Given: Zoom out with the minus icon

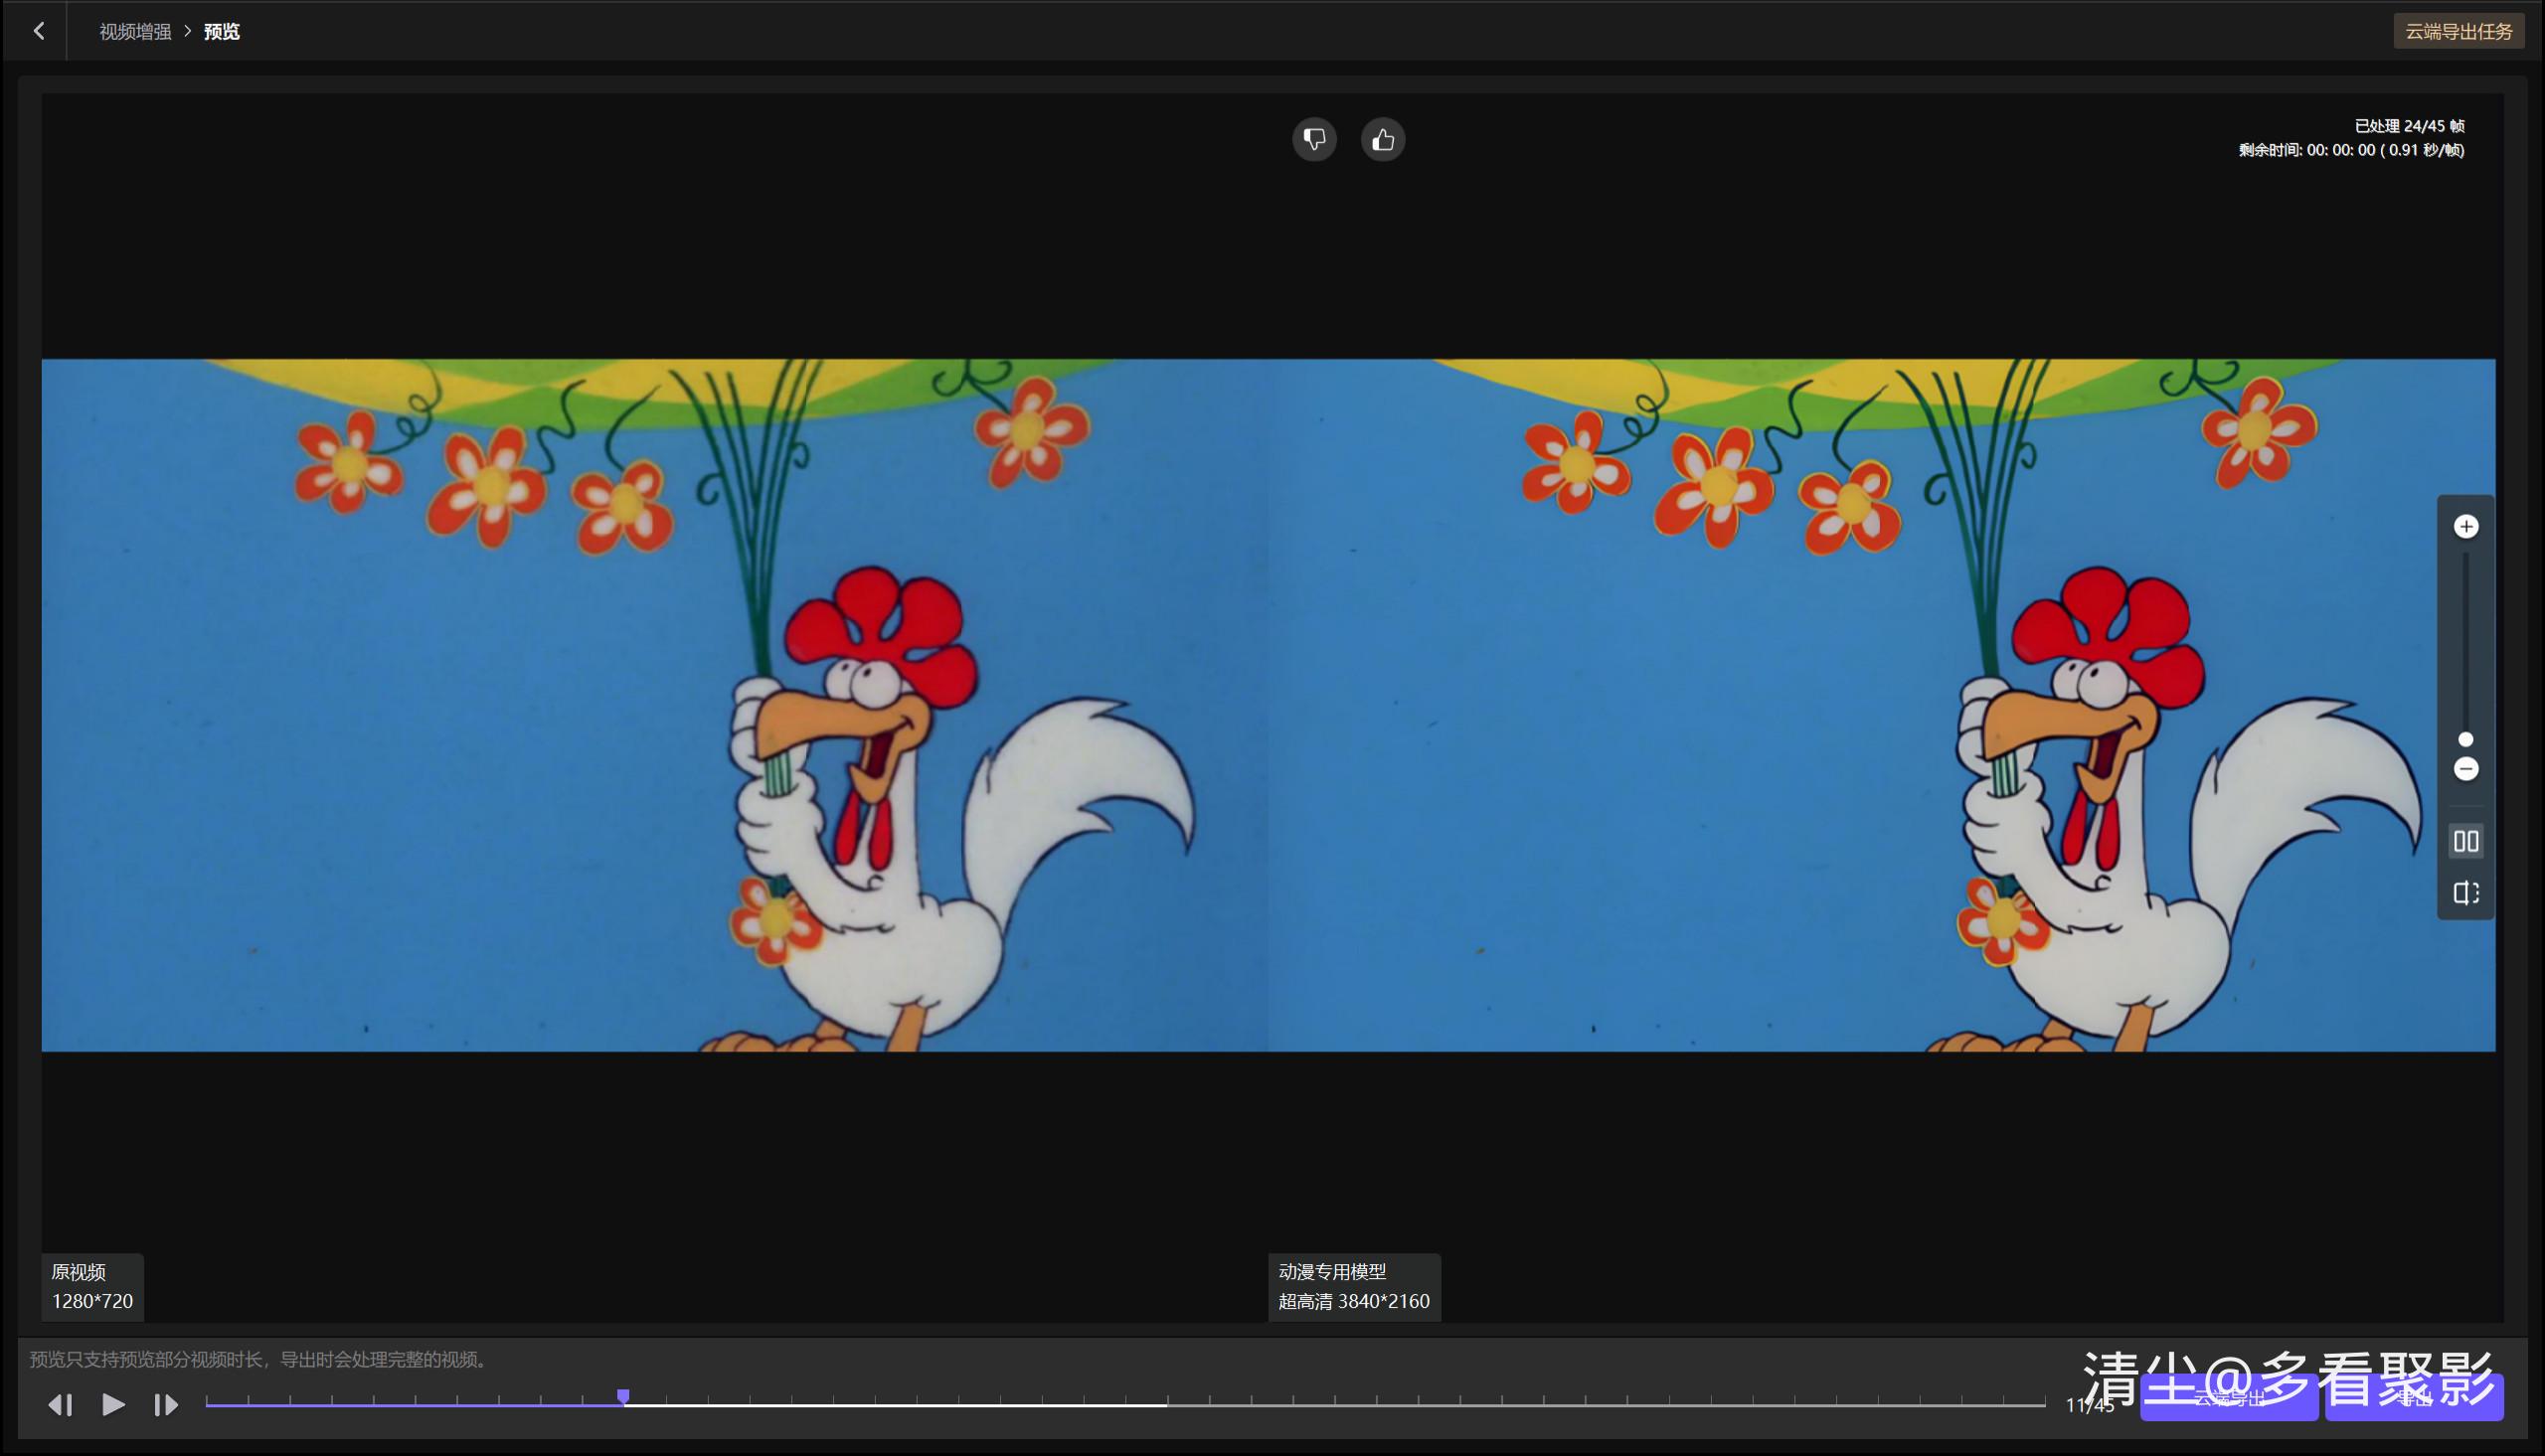Looking at the screenshot, I should pos(2466,769).
